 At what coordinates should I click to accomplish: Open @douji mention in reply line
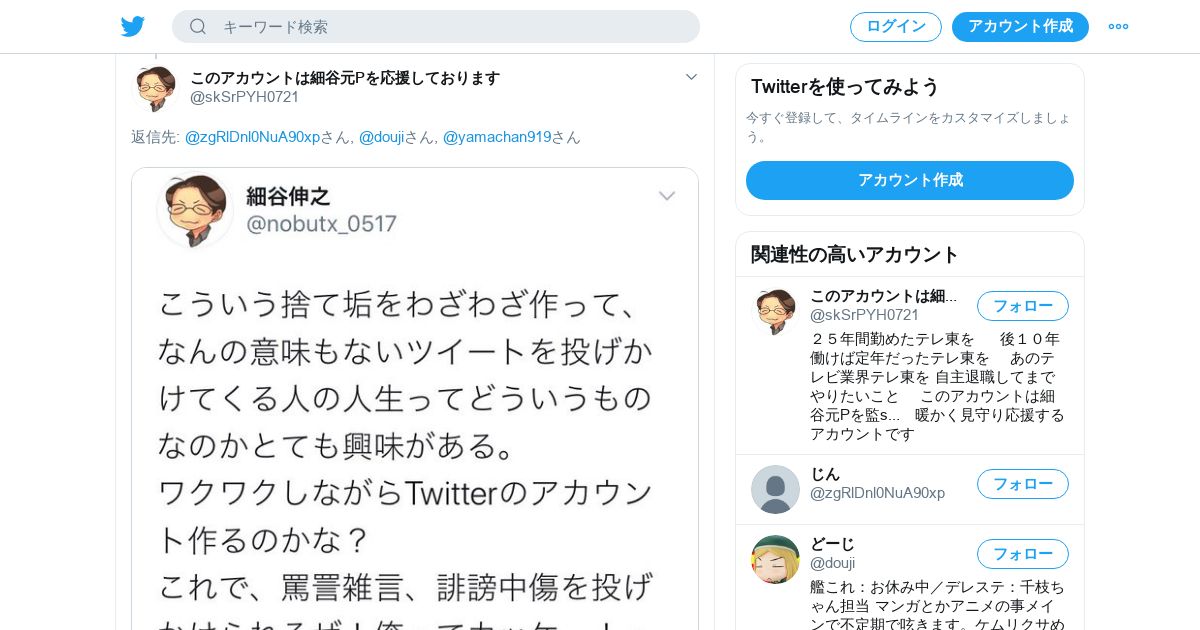(381, 137)
